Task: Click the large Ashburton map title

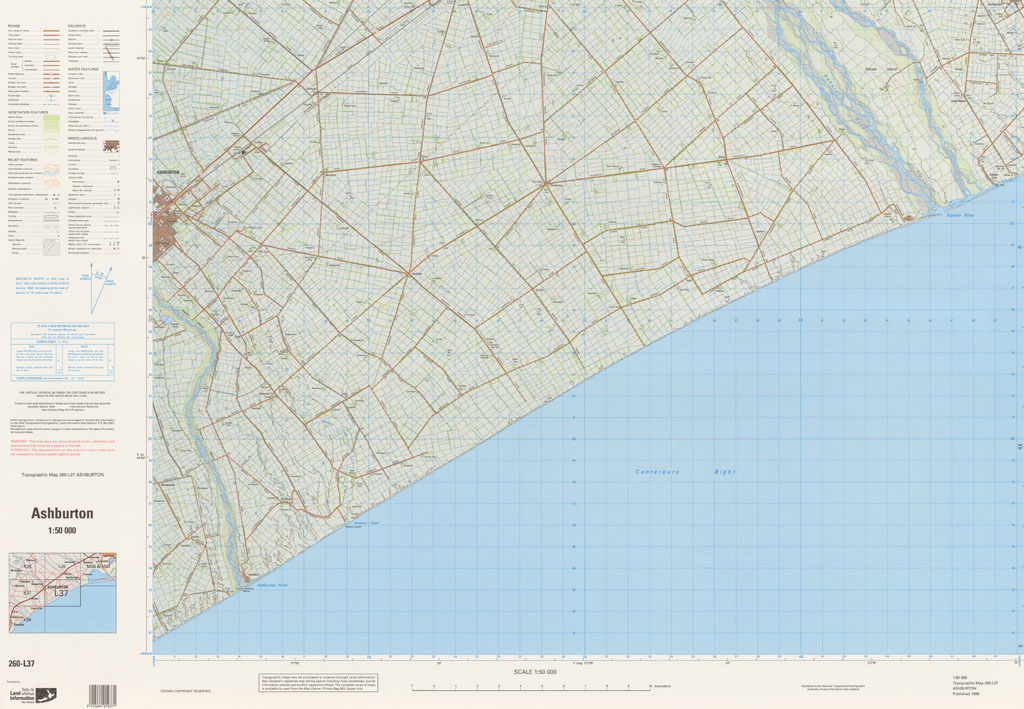Action: click(x=62, y=513)
